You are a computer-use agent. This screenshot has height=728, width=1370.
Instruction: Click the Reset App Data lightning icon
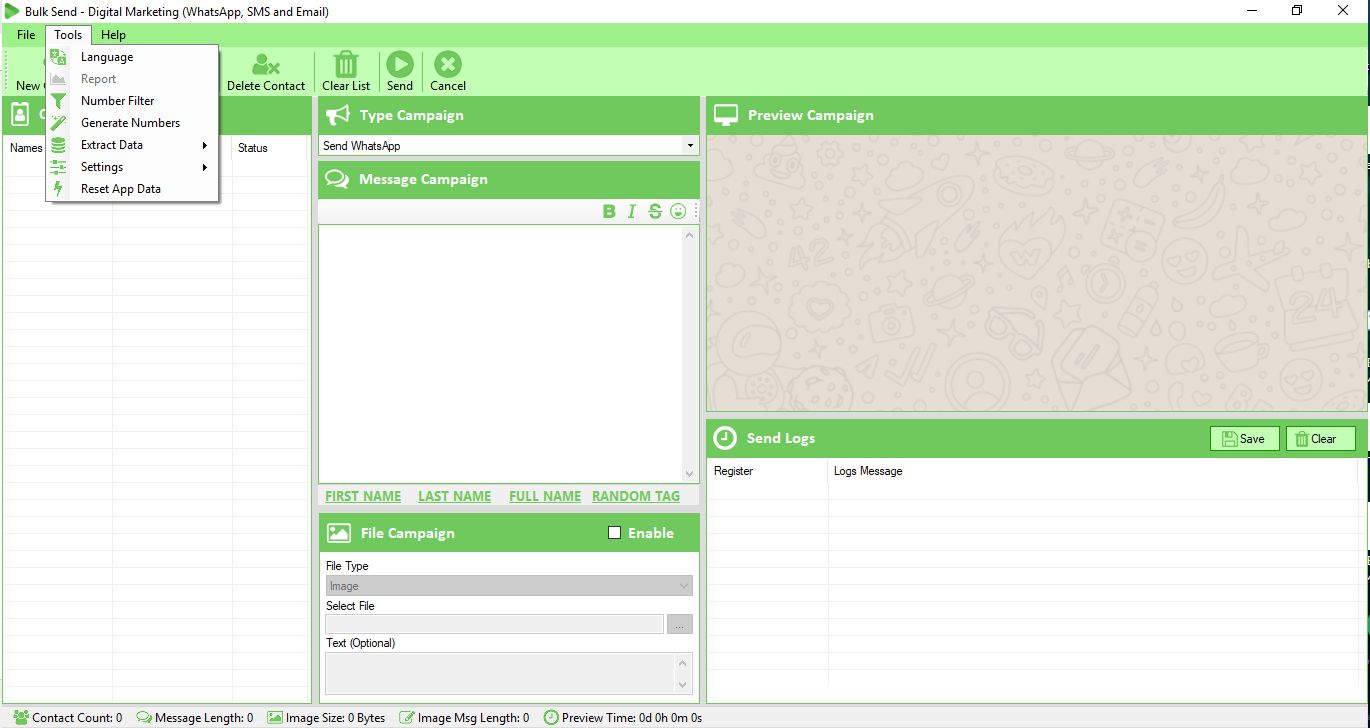(59, 189)
